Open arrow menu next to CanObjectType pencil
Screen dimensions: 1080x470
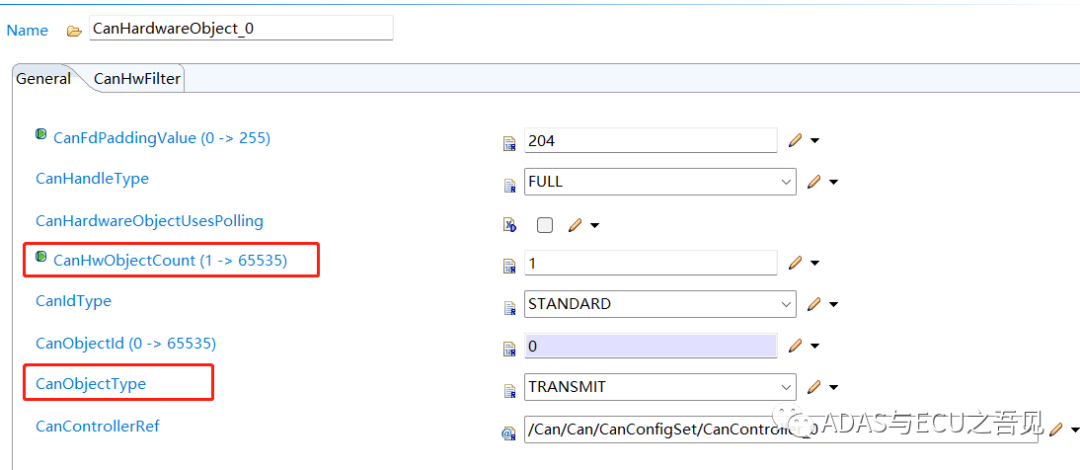click(833, 388)
